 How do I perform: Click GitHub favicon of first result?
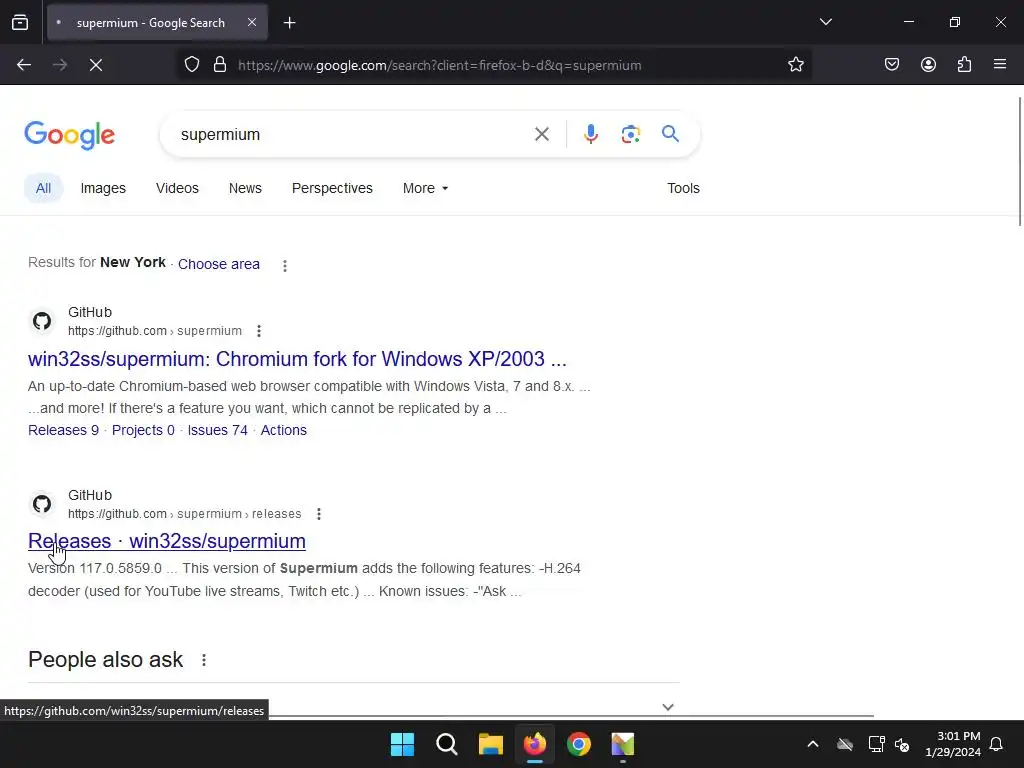pyautogui.click(x=42, y=321)
